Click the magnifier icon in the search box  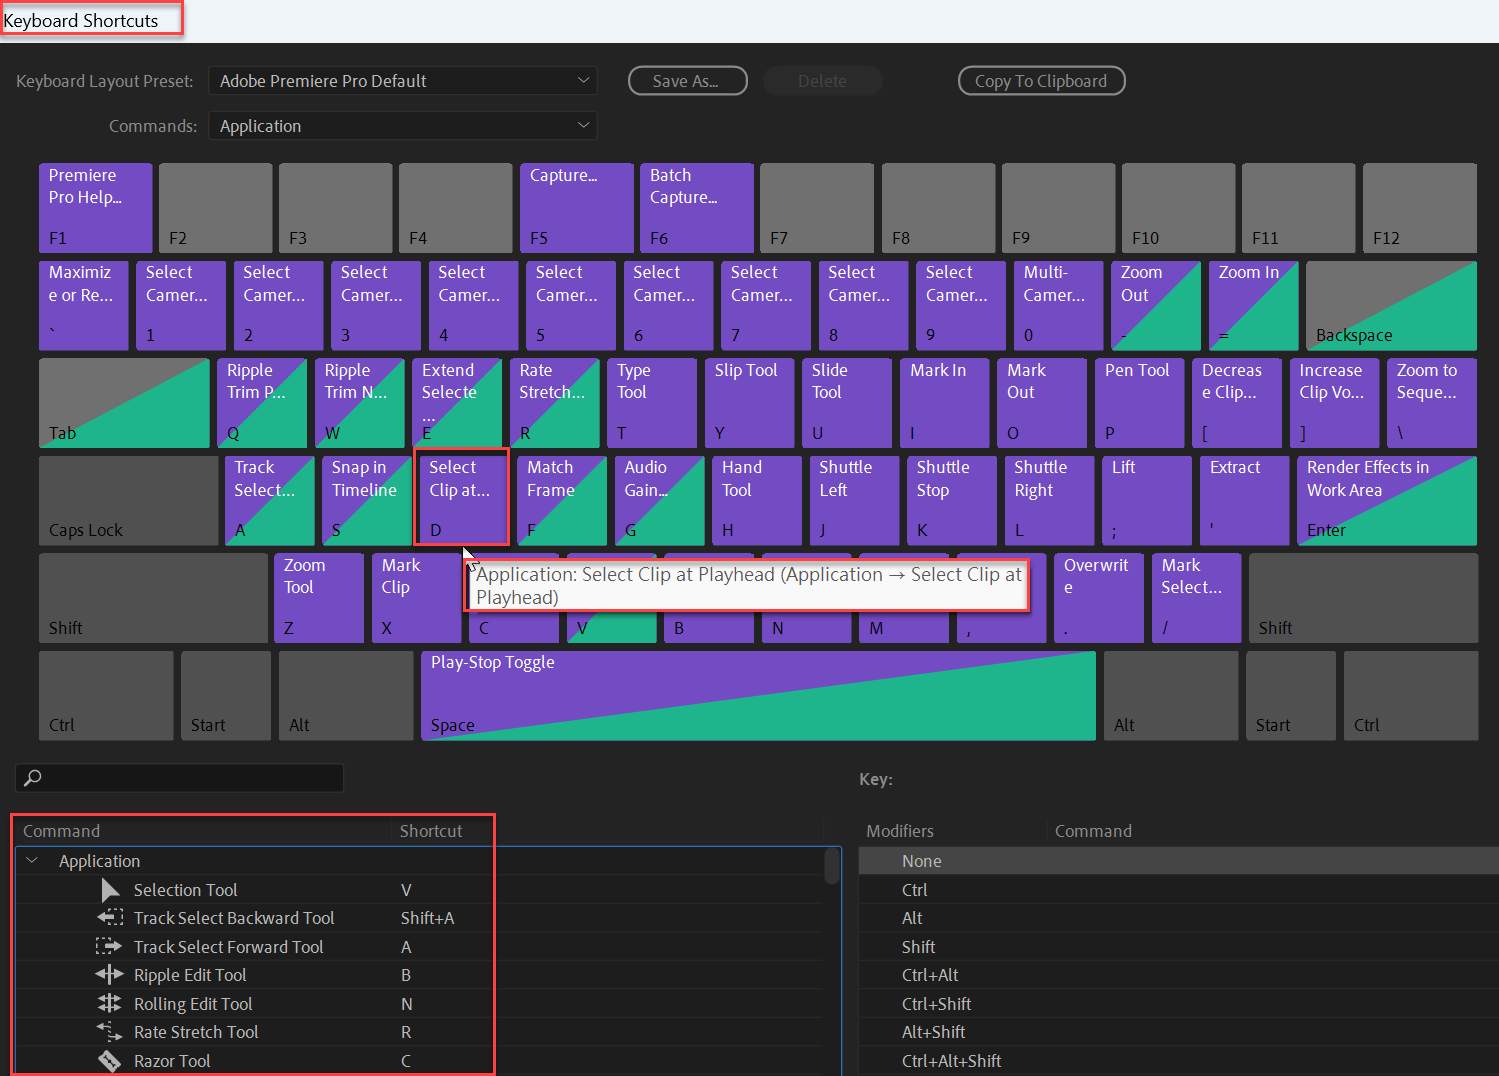tap(33, 778)
